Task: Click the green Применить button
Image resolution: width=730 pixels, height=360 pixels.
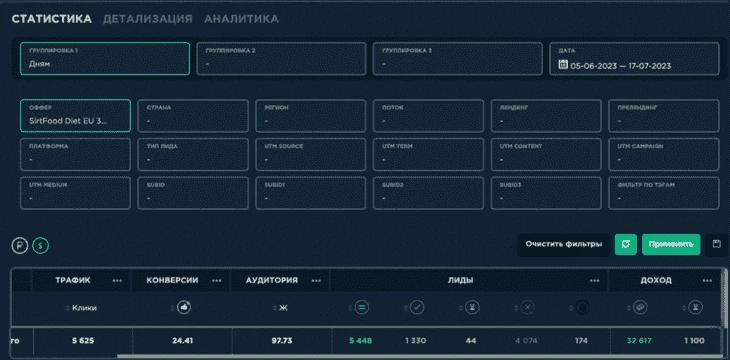Action: click(x=671, y=245)
